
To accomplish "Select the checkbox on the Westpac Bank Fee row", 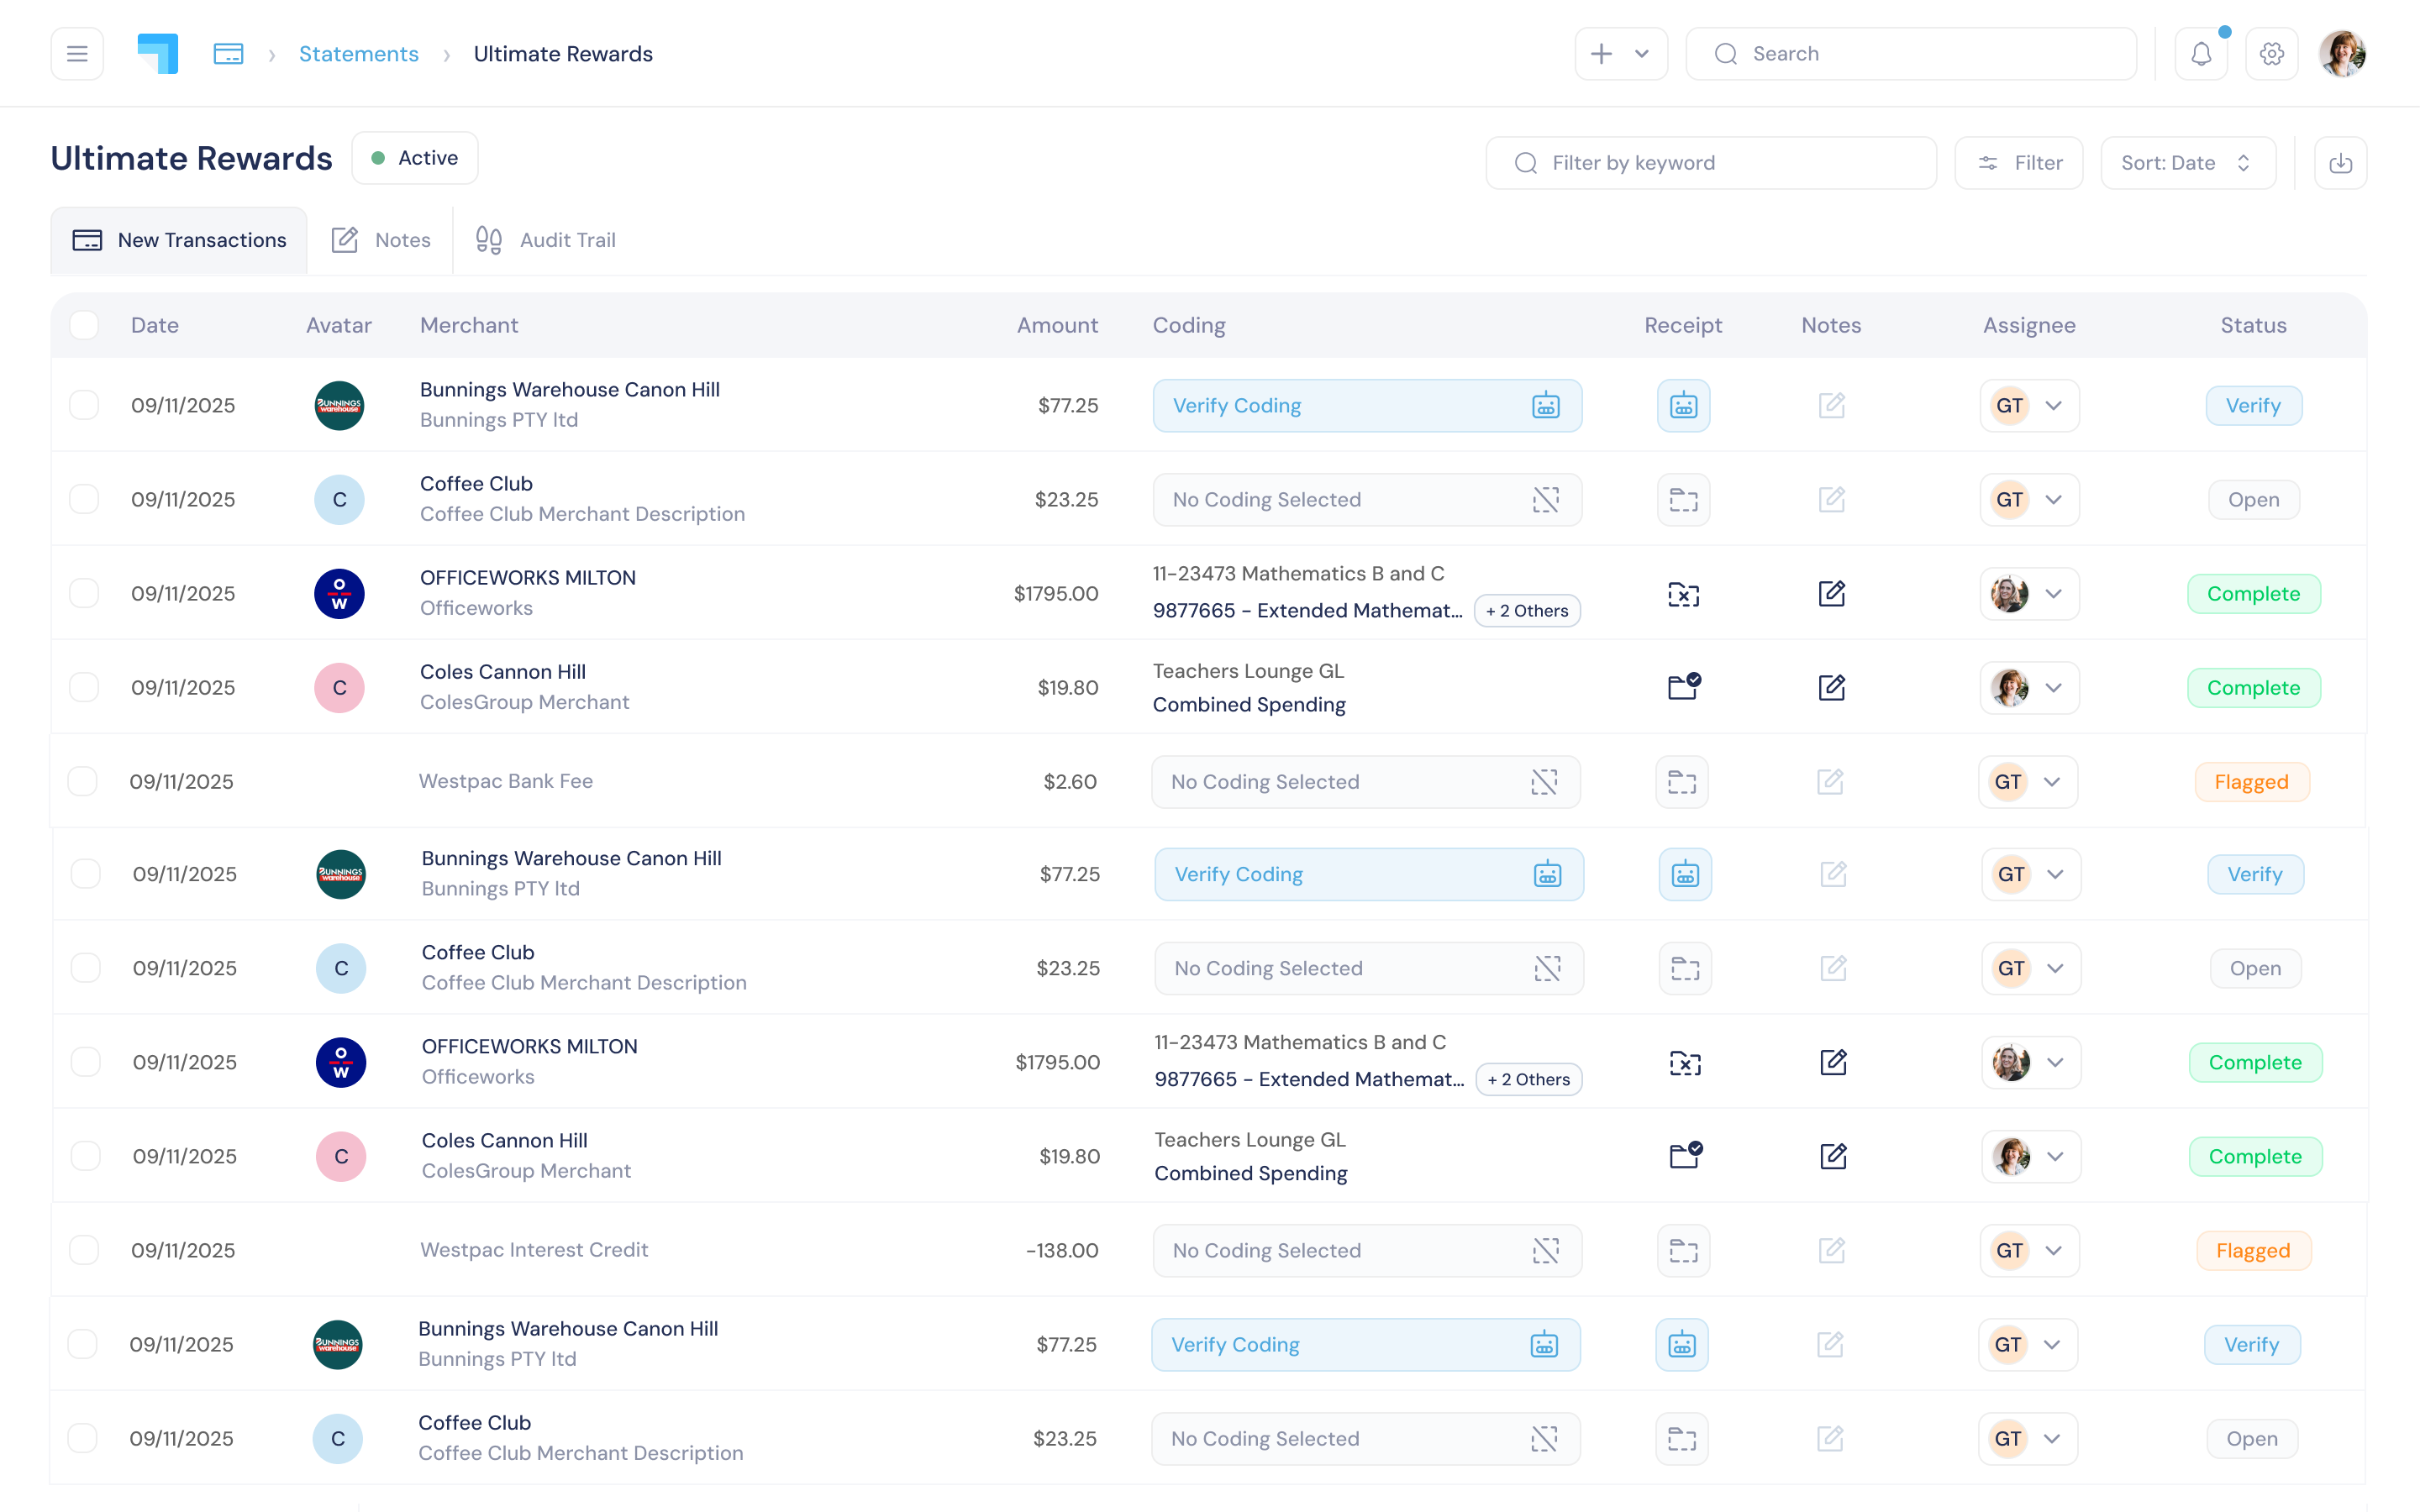I will (x=84, y=781).
